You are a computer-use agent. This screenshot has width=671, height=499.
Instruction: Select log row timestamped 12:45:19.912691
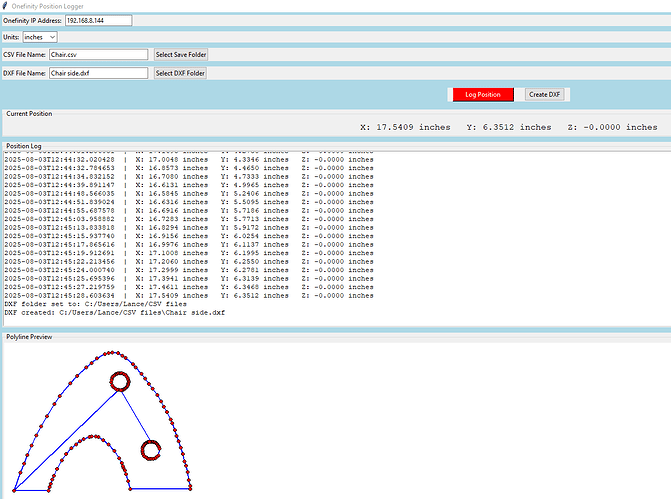click(x=189, y=253)
